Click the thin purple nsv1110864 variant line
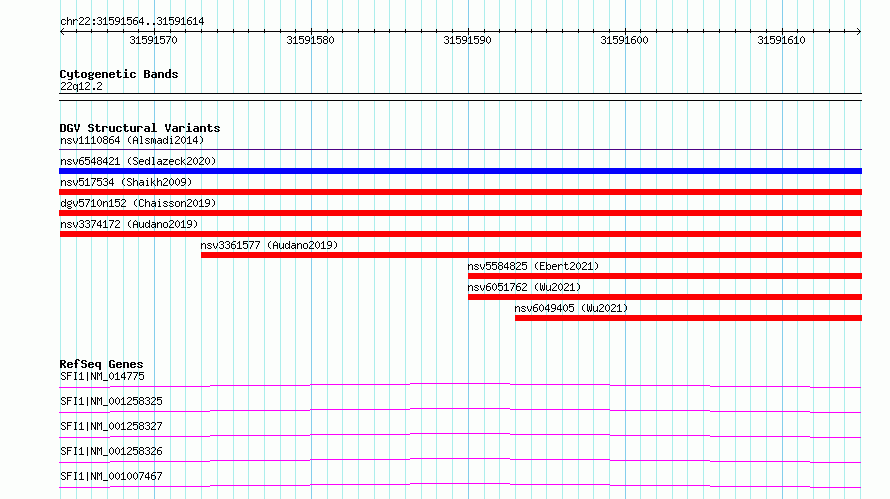 coord(460,150)
